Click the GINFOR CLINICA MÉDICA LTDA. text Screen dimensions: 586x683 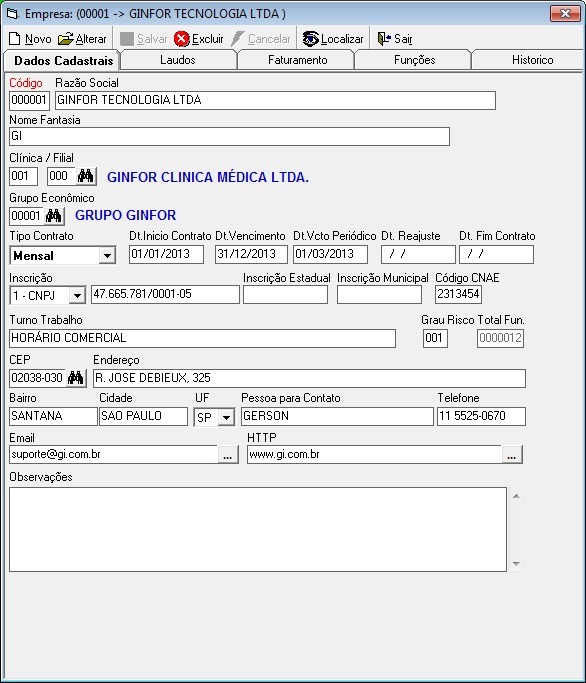pyautogui.click(x=208, y=177)
